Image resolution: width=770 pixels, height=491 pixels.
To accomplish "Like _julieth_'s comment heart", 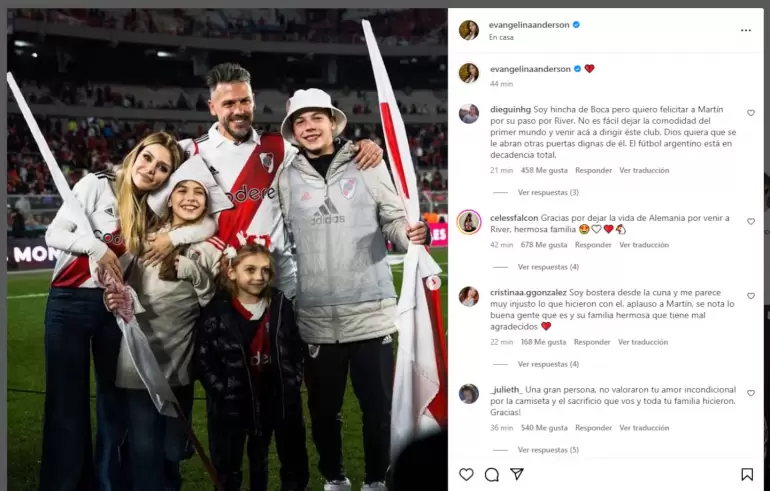I will (751, 393).
